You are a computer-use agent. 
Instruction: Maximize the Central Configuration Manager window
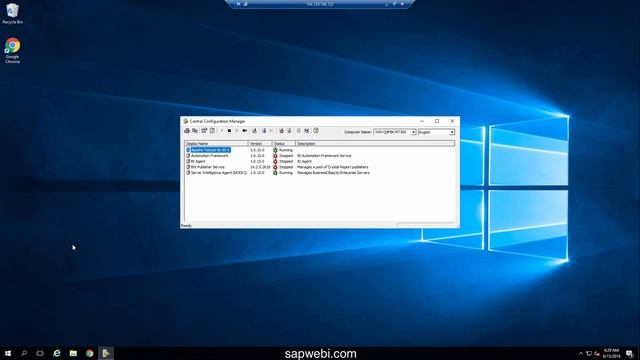(x=437, y=121)
